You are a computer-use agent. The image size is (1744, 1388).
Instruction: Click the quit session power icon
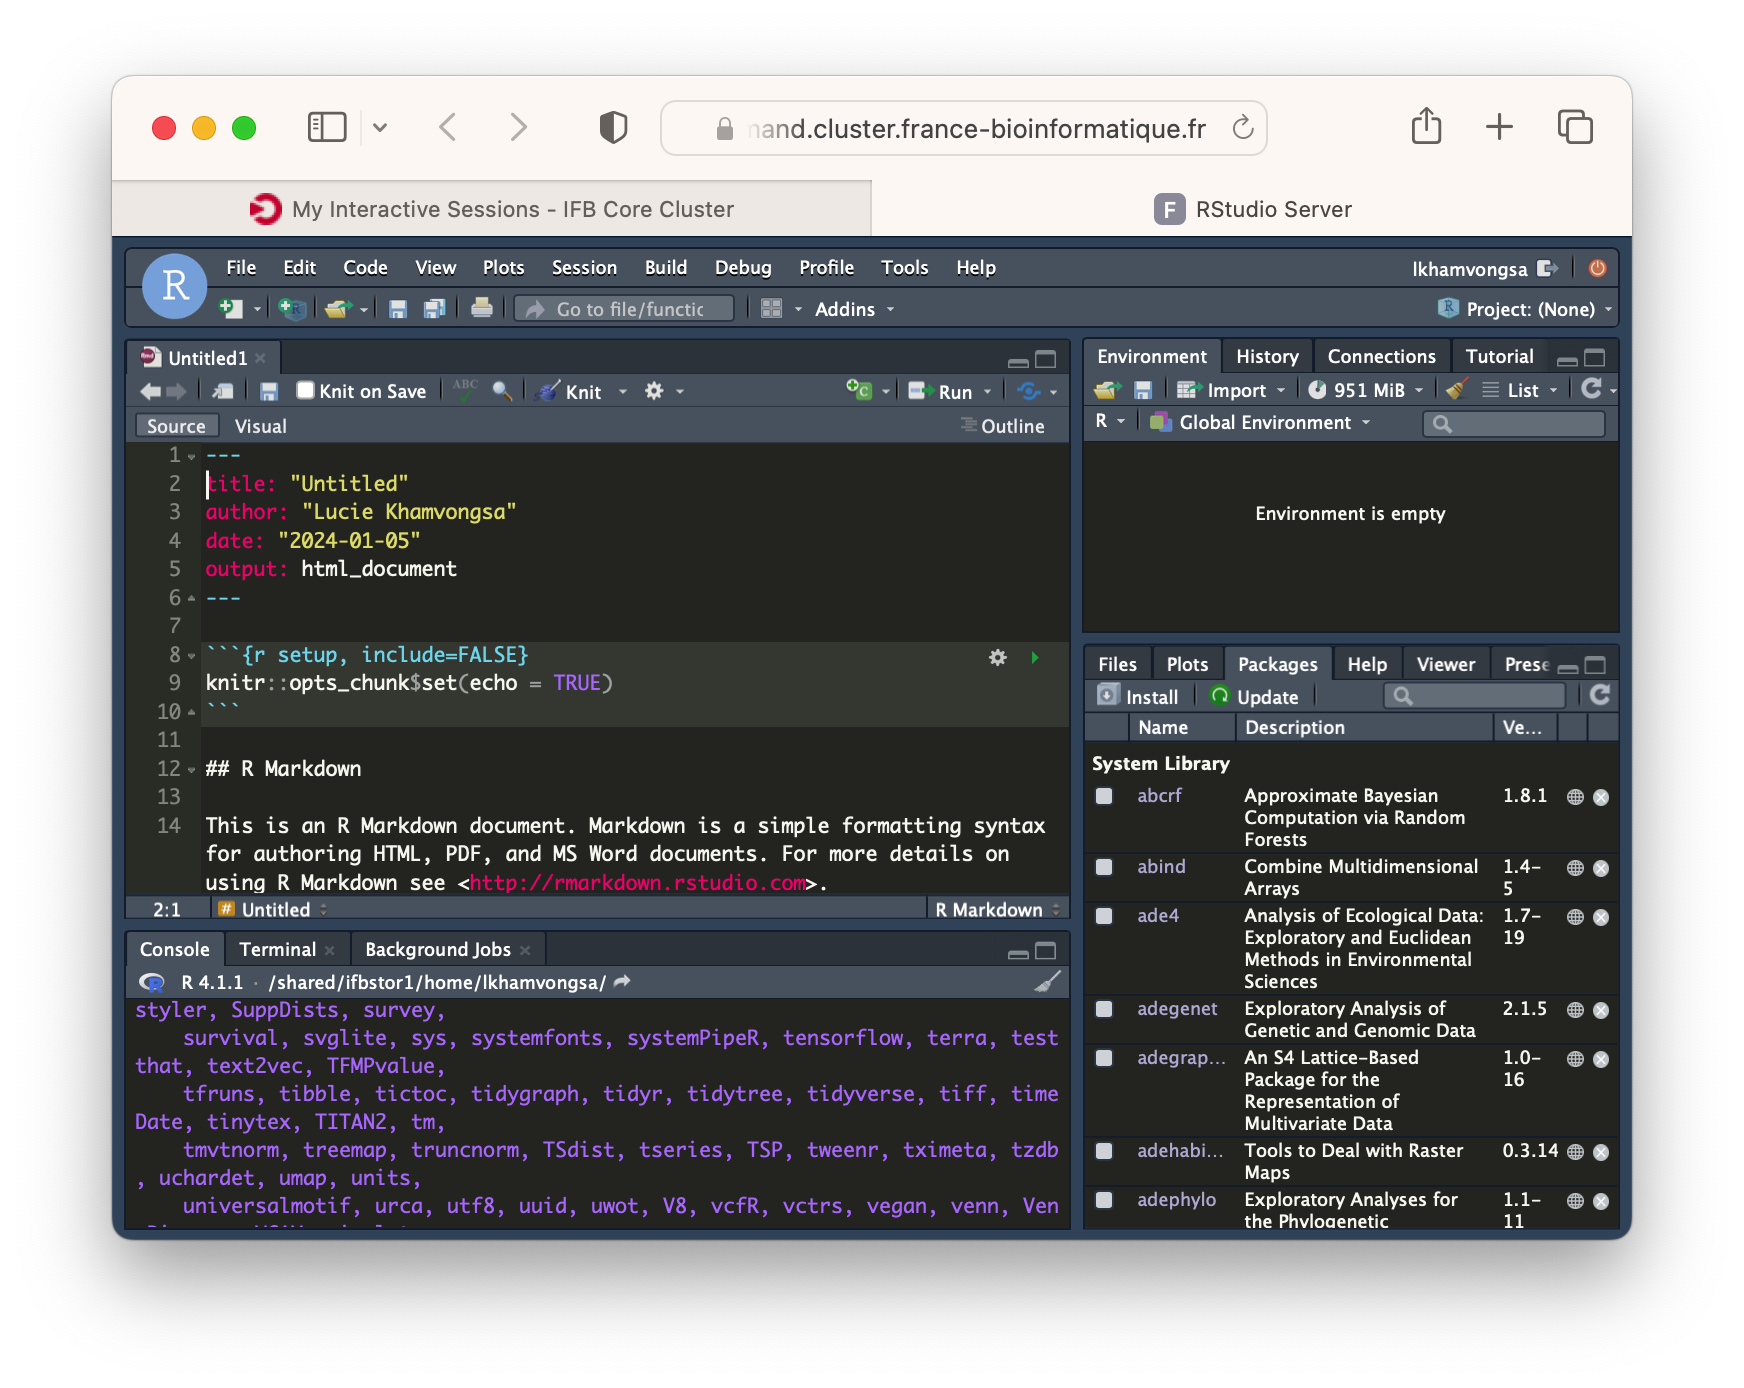tap(1598, 268)
